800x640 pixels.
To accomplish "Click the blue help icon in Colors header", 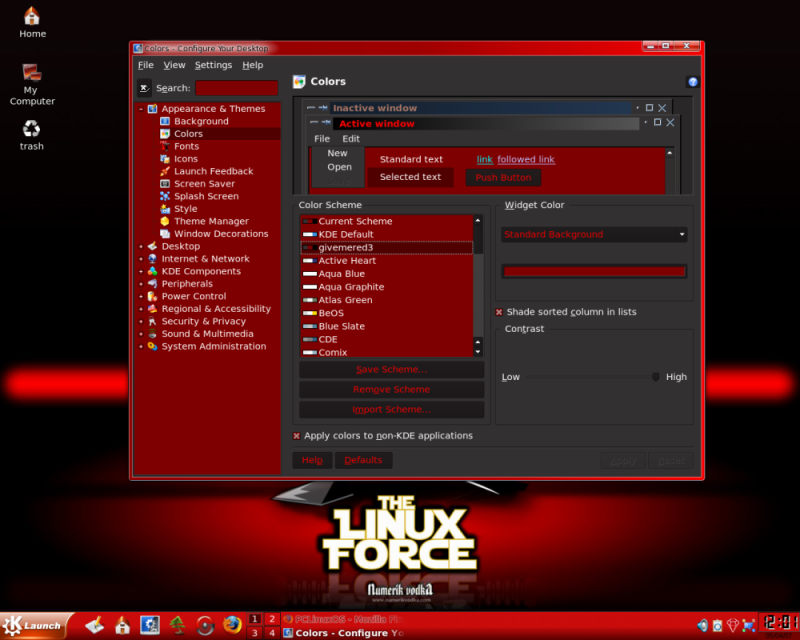I will click(692, 82).
